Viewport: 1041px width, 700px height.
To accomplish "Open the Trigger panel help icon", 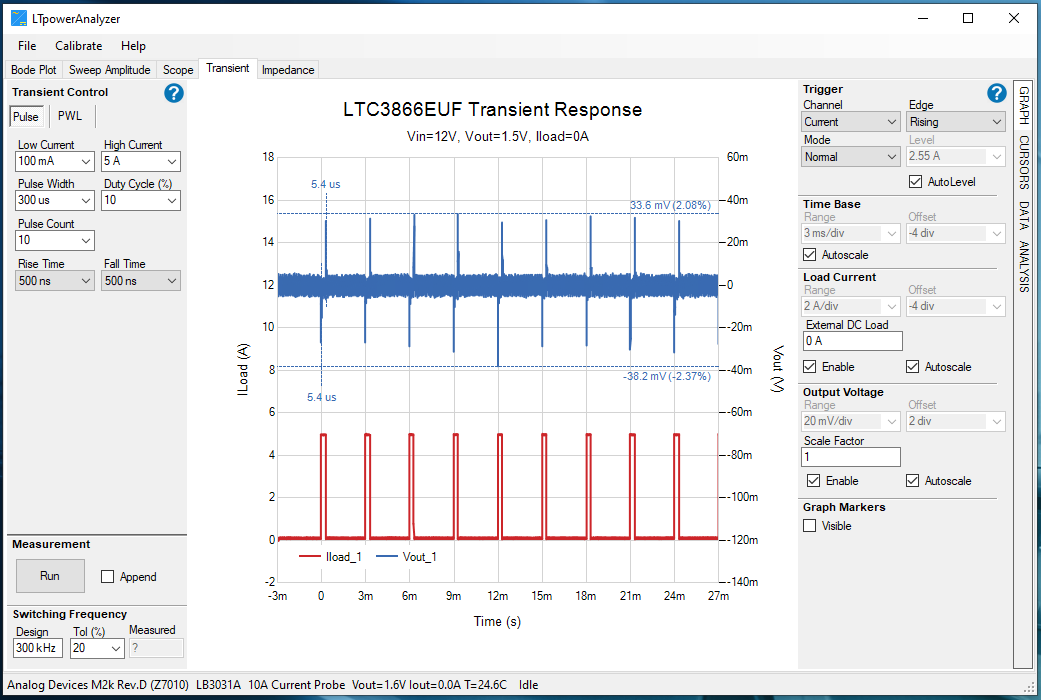I will pyautogui.click(x=996, y=92).
